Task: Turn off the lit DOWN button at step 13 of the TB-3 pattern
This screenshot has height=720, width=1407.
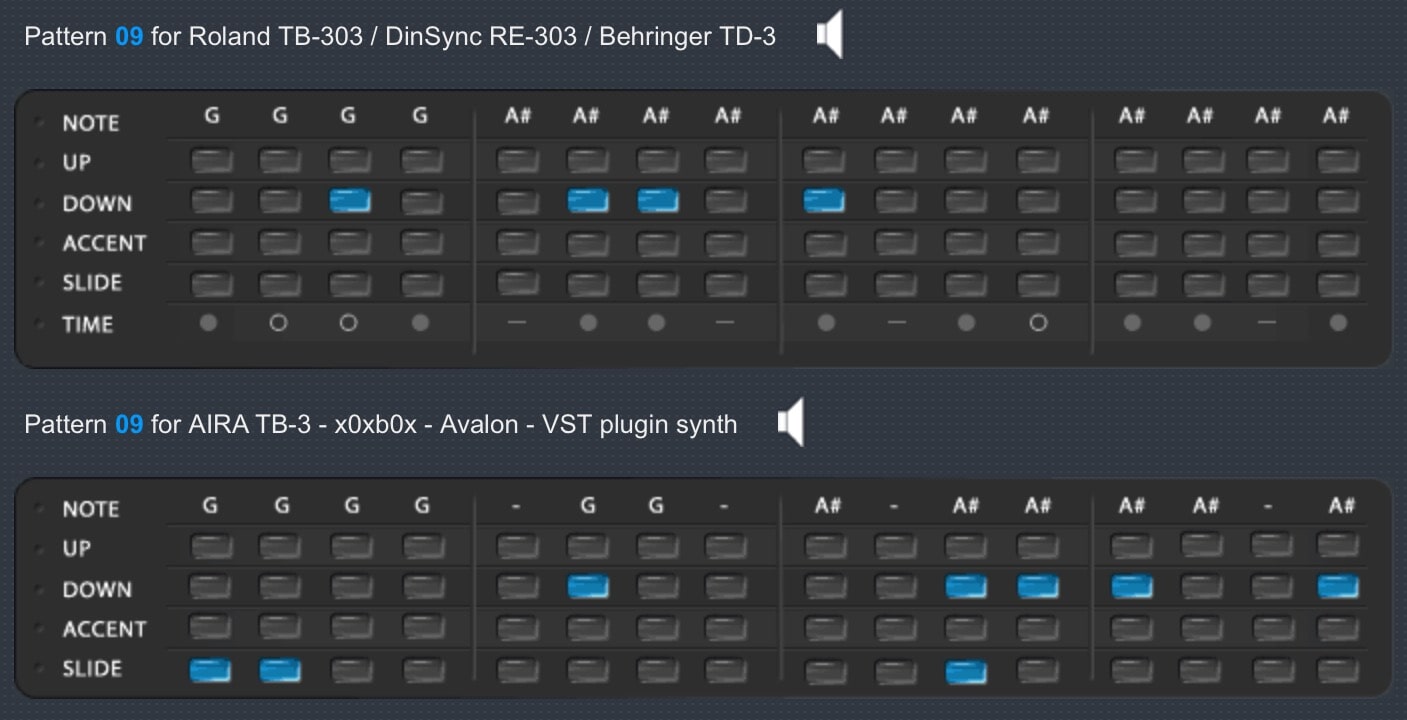Action: [1132, 587]
